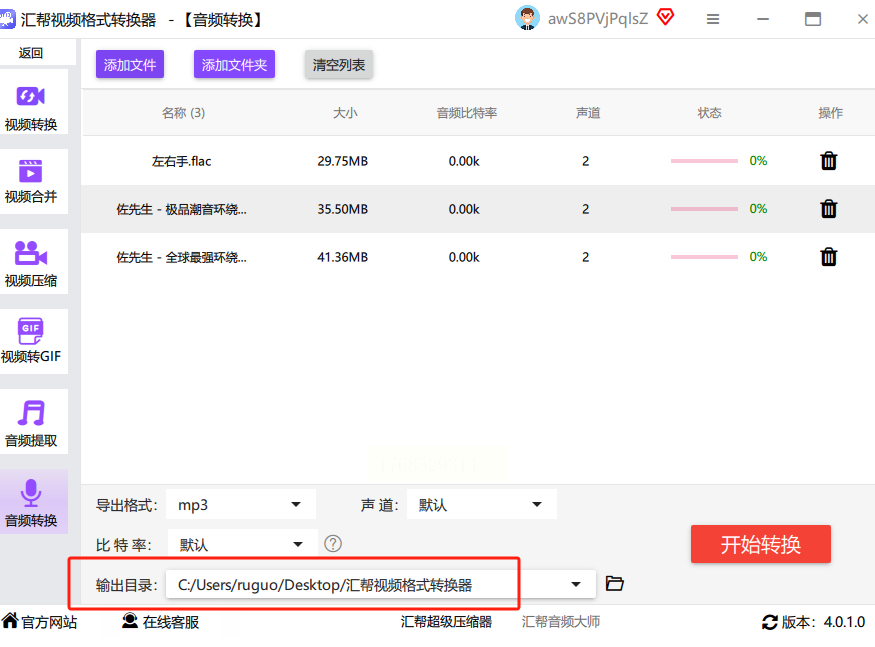Click the user avatar icon
Viewport: 875px width, 647px height.
point(527,18)
